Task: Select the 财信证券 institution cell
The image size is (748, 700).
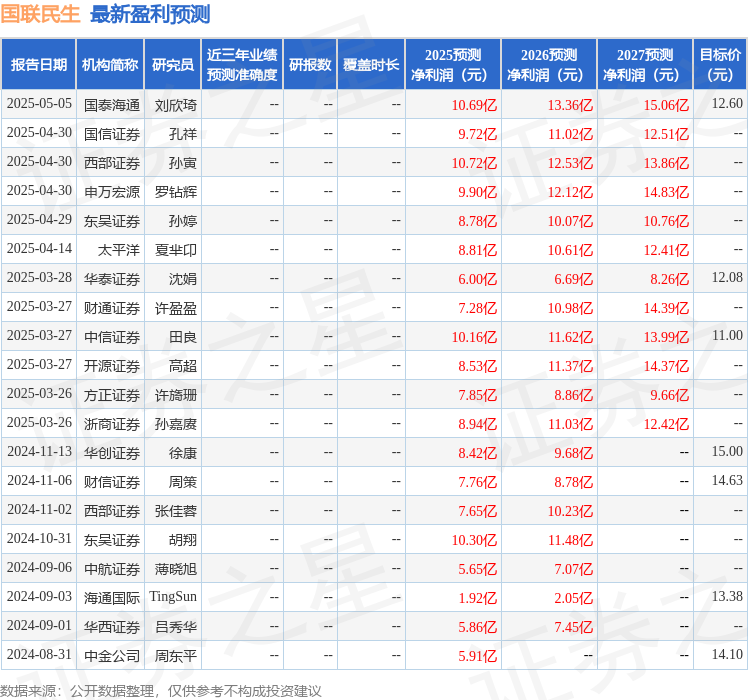Action: pos(112,482)
